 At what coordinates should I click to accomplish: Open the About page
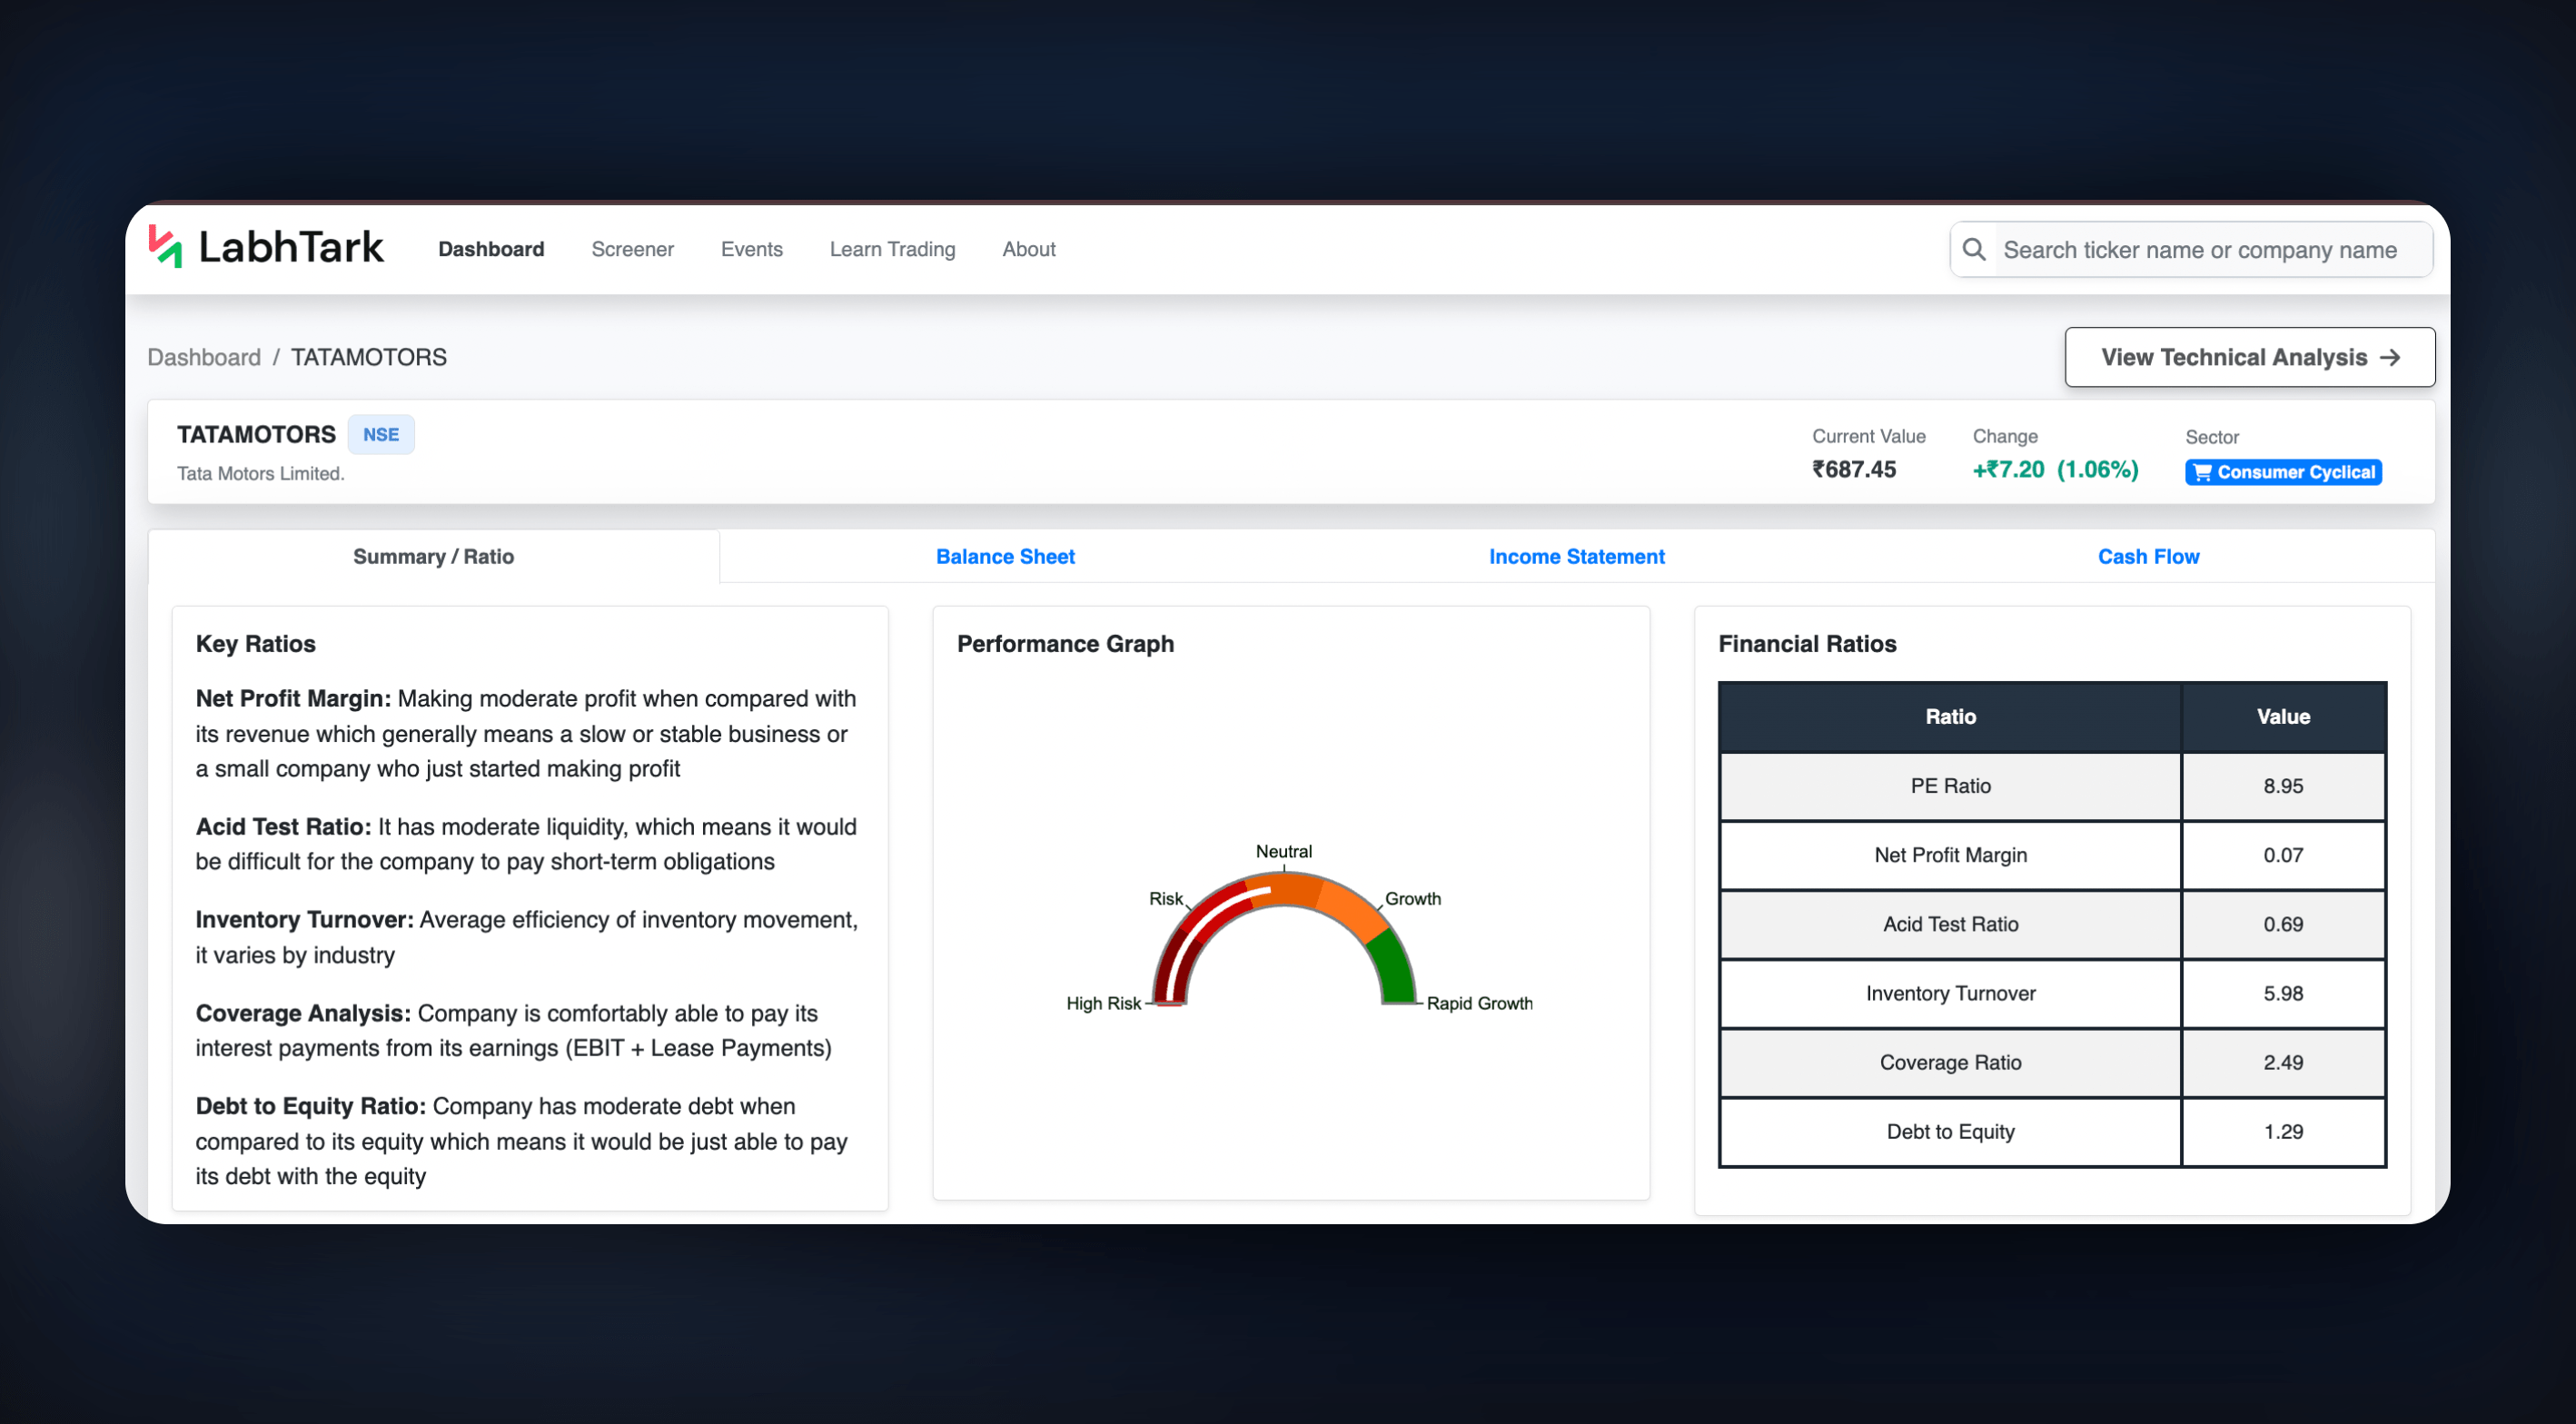[x=1029, y=249]
